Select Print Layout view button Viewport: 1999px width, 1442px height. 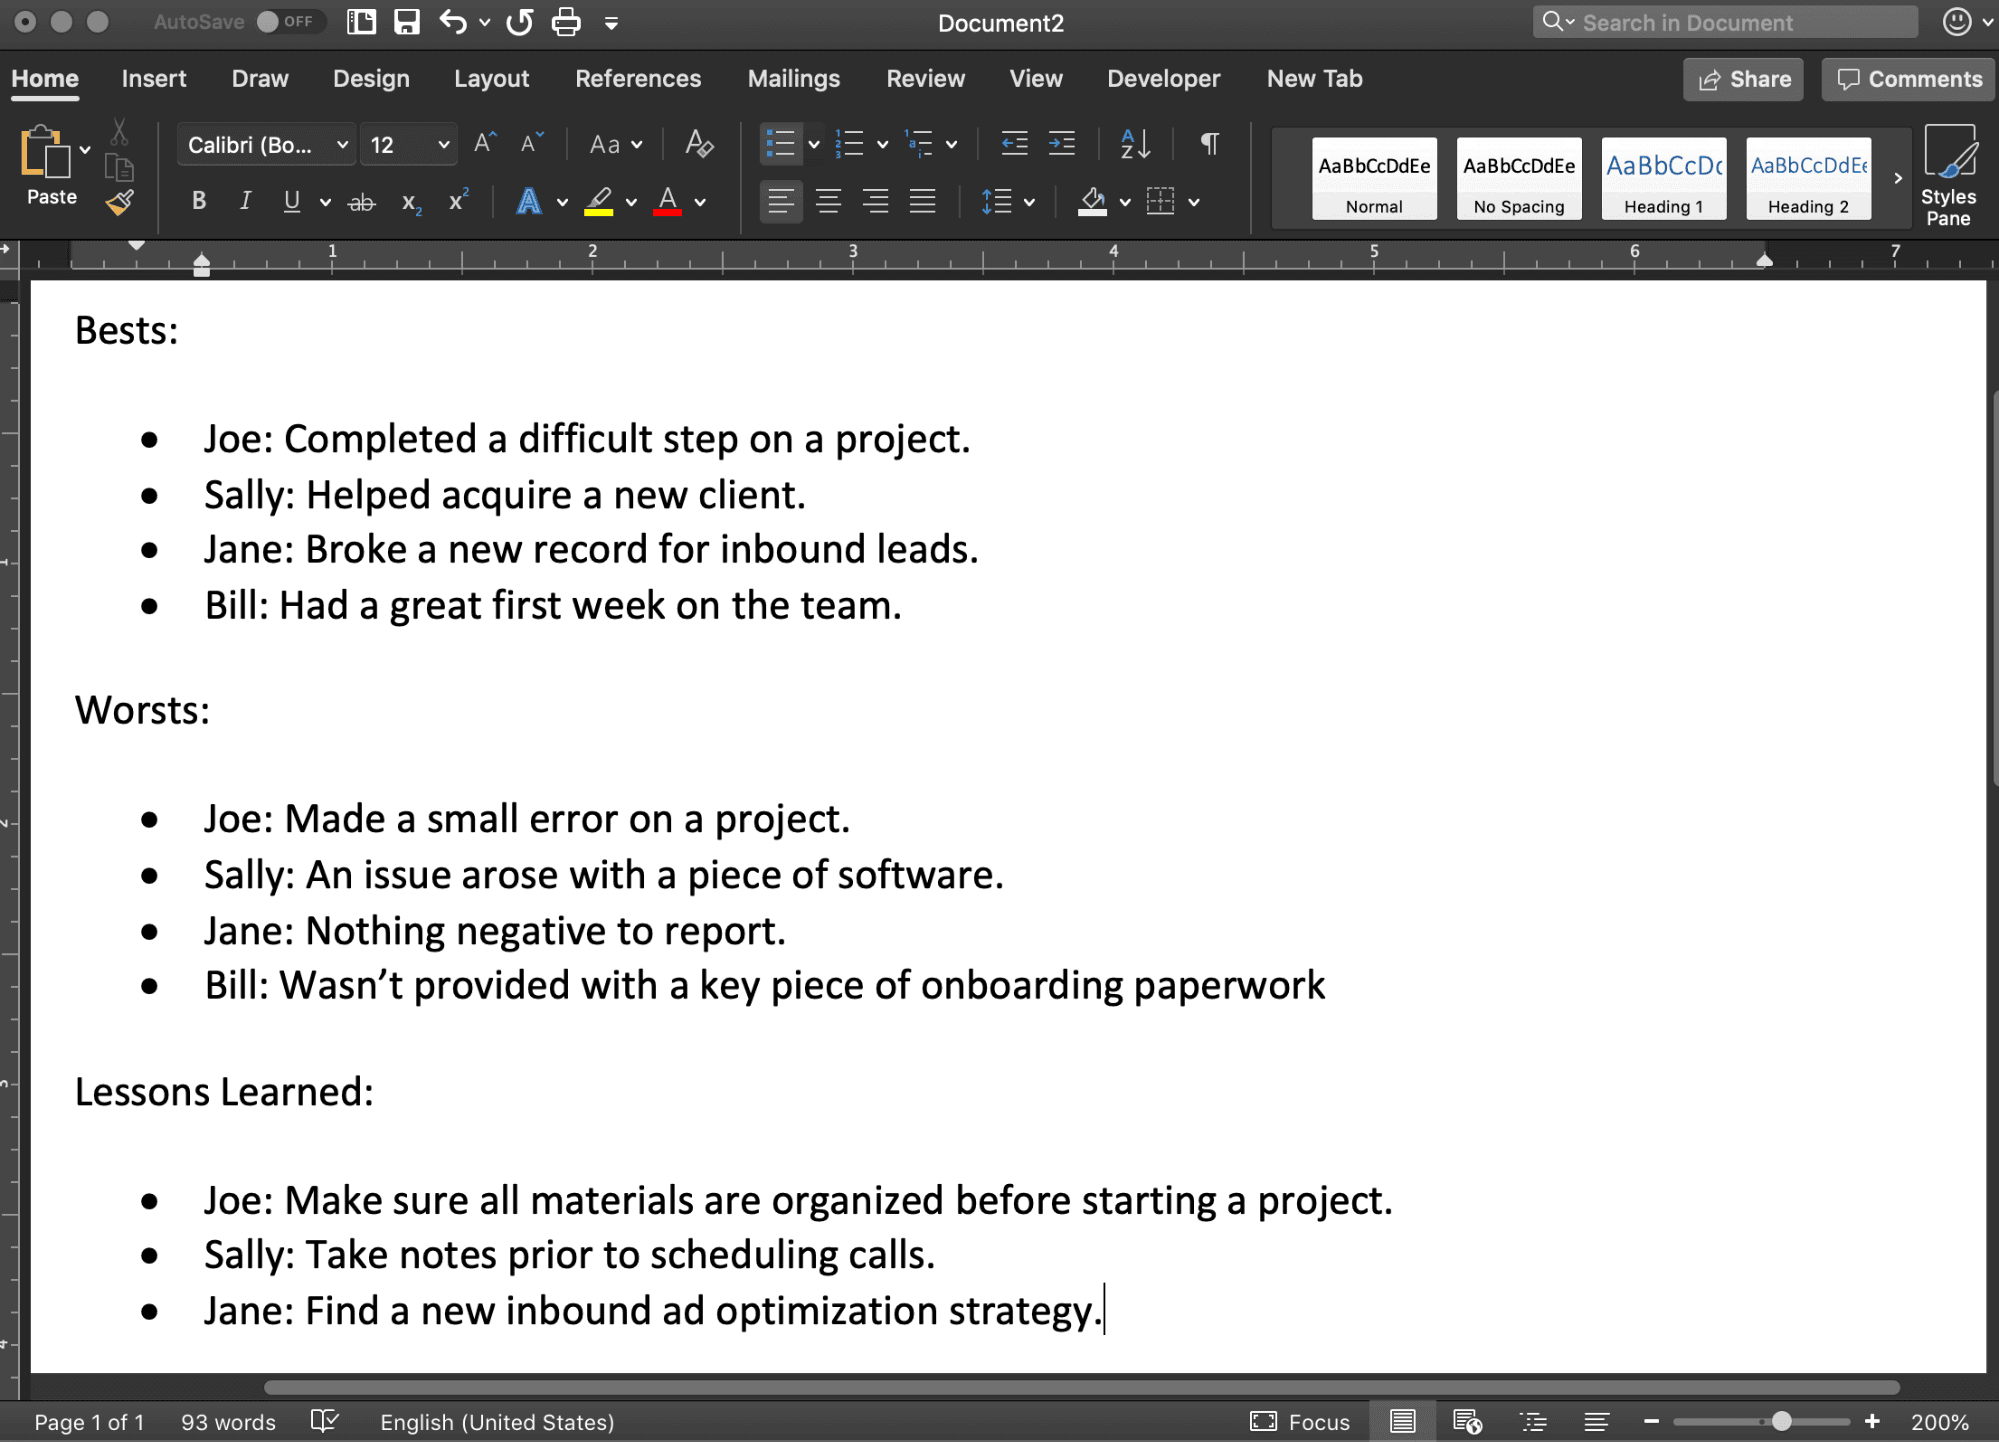pos(1402,1421)
